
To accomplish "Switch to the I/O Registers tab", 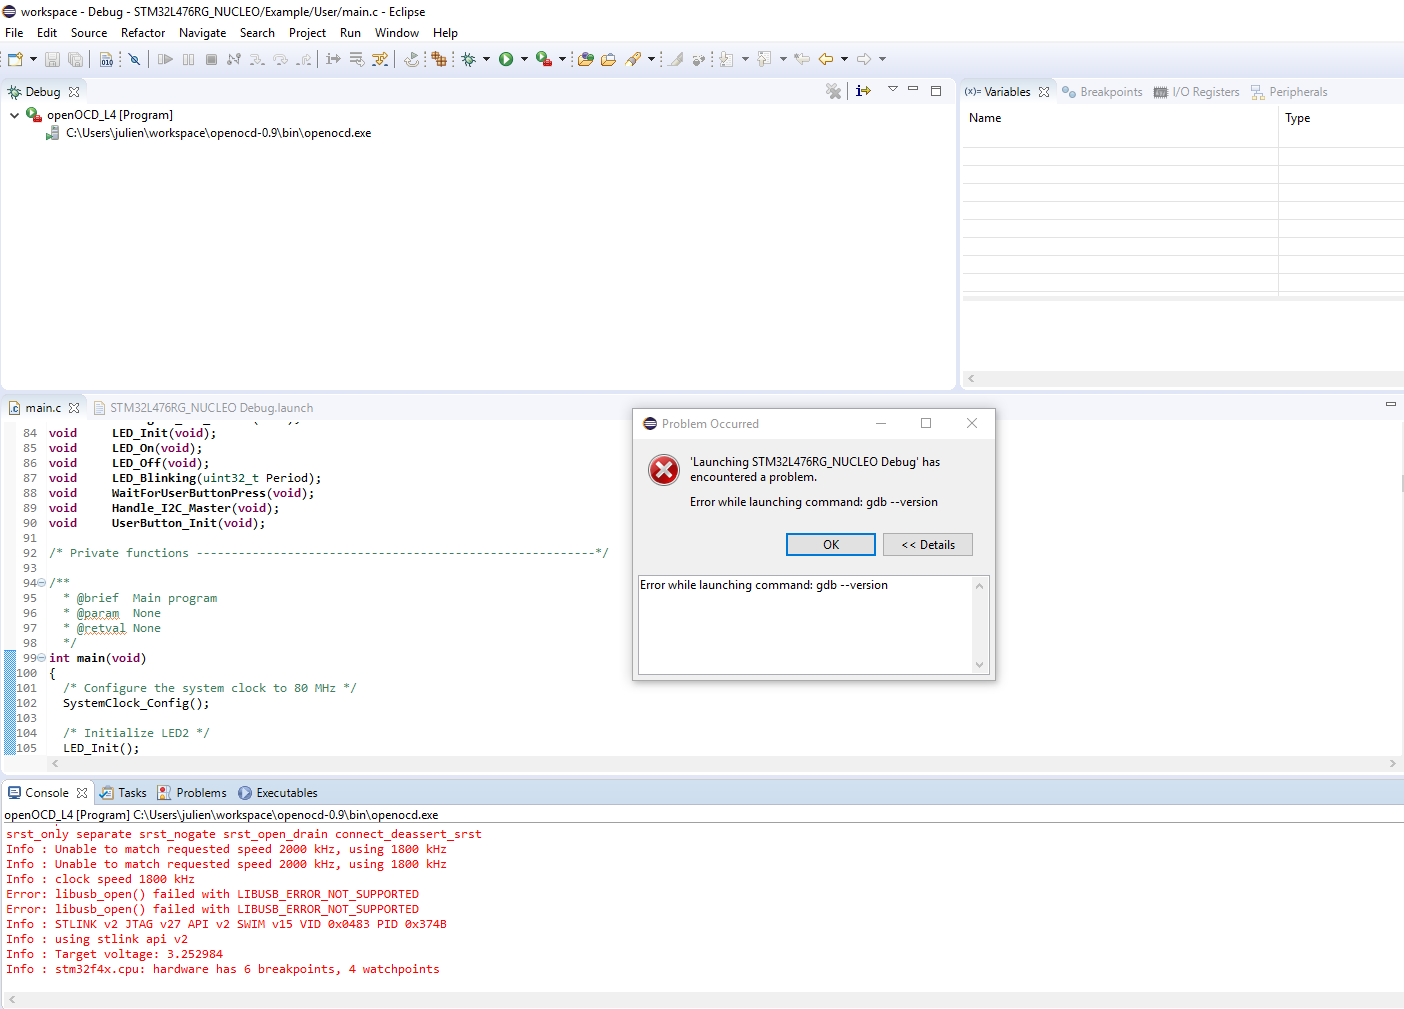I will (1196, 92).
